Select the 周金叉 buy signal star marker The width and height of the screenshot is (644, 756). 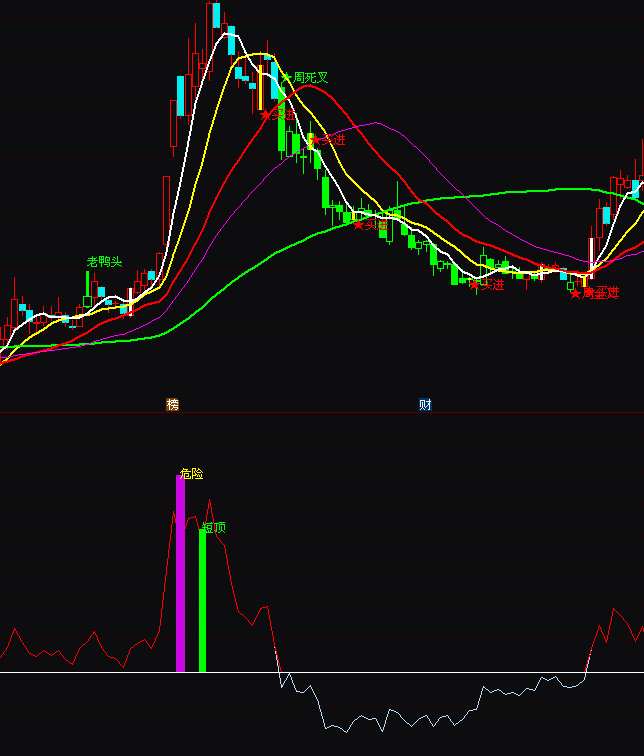[575, 294]
